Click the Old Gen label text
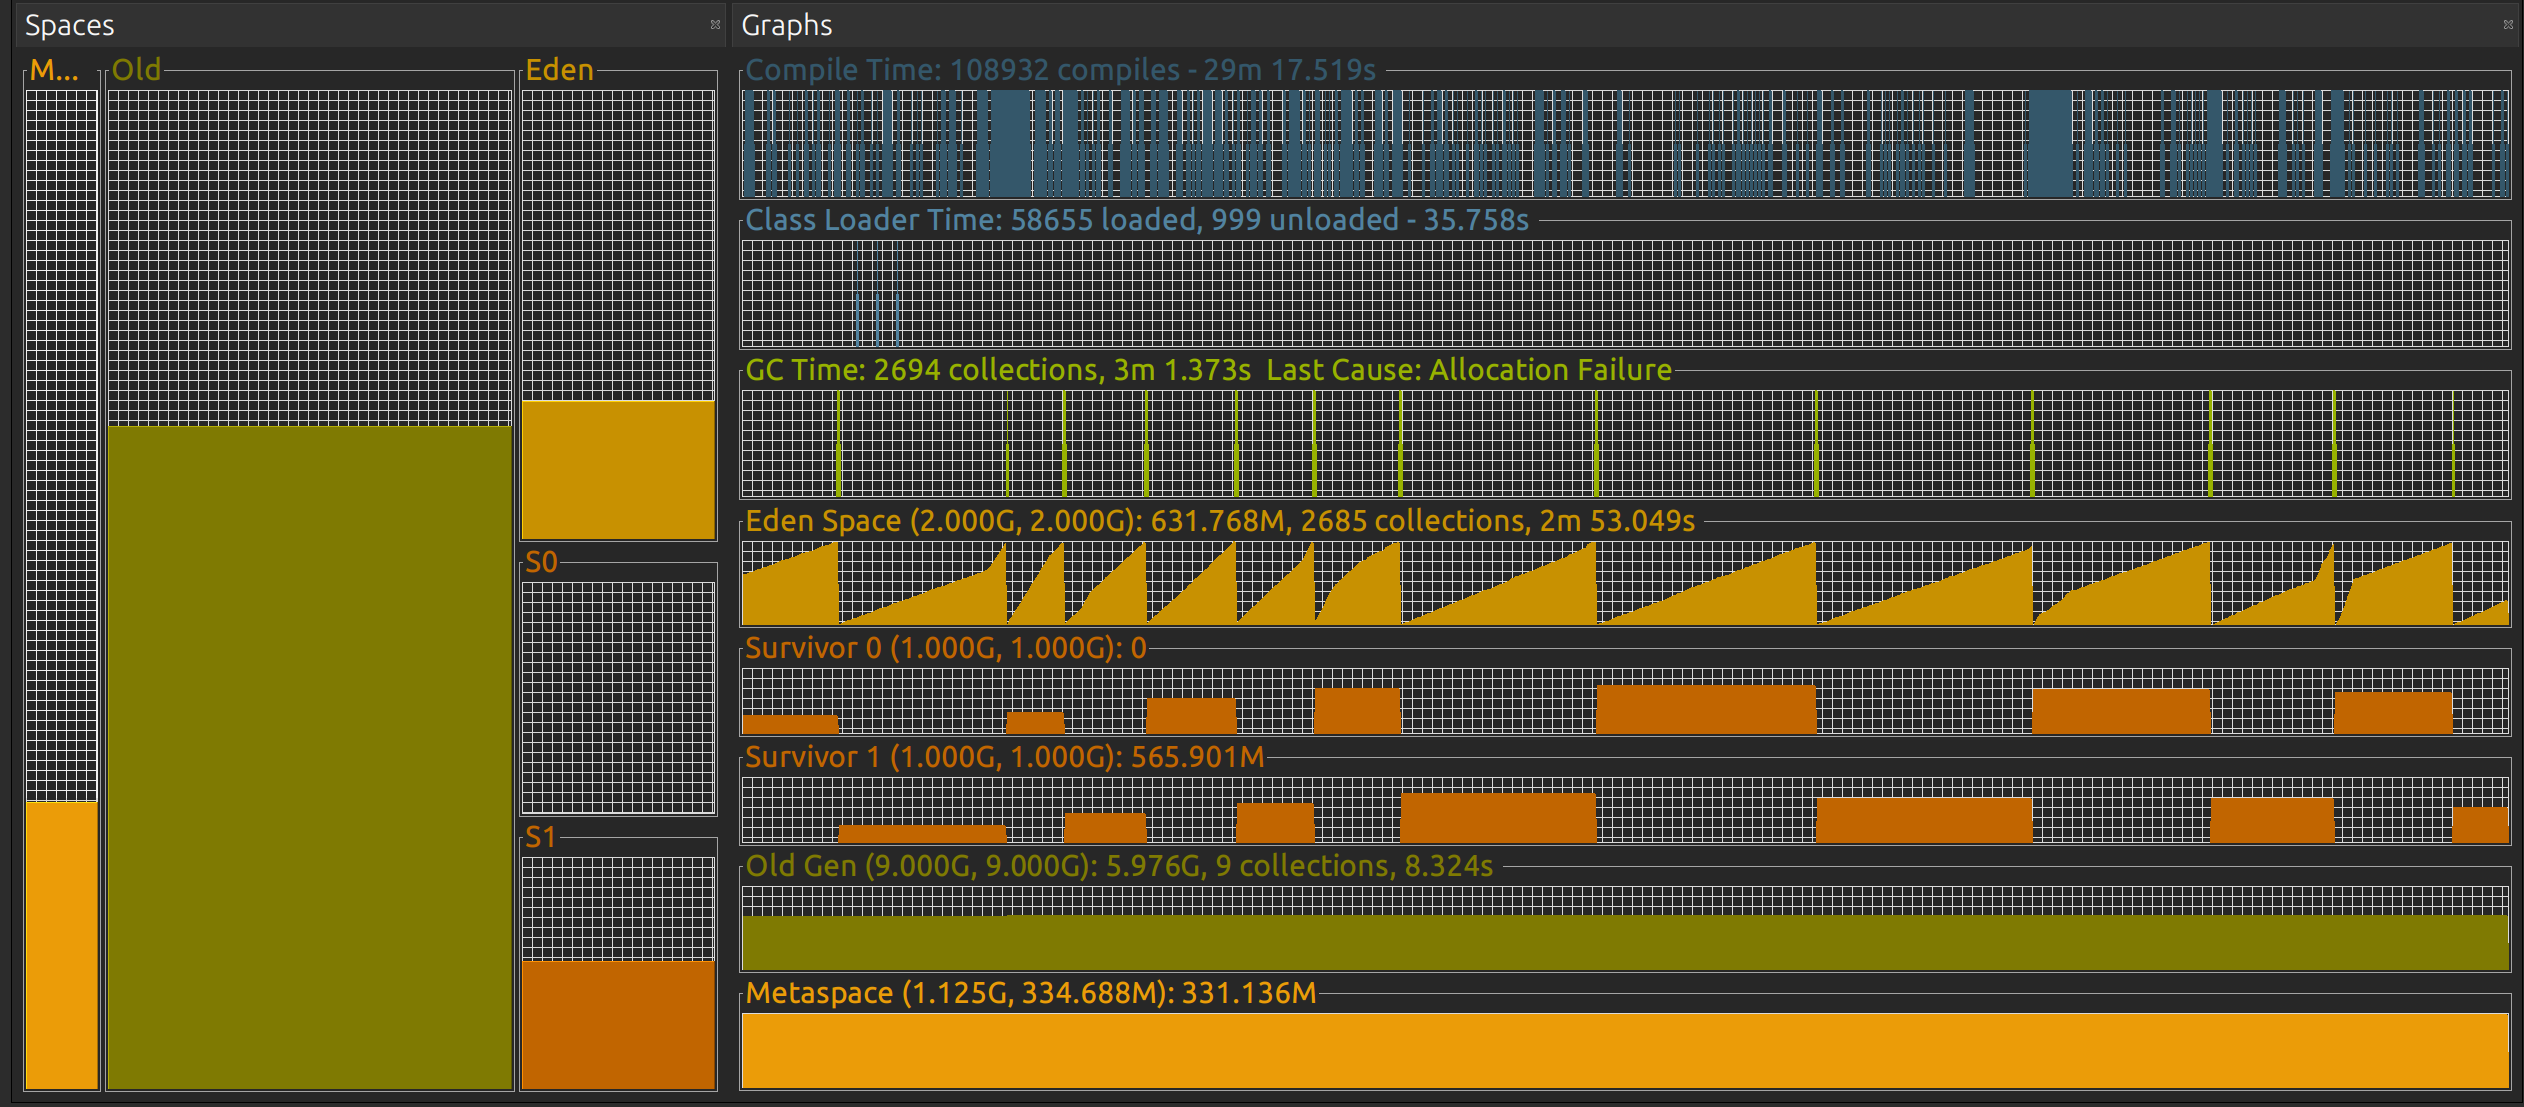Image resolution: width=2524 pixels, height=1107 pixels. (x=1118, y=866)
